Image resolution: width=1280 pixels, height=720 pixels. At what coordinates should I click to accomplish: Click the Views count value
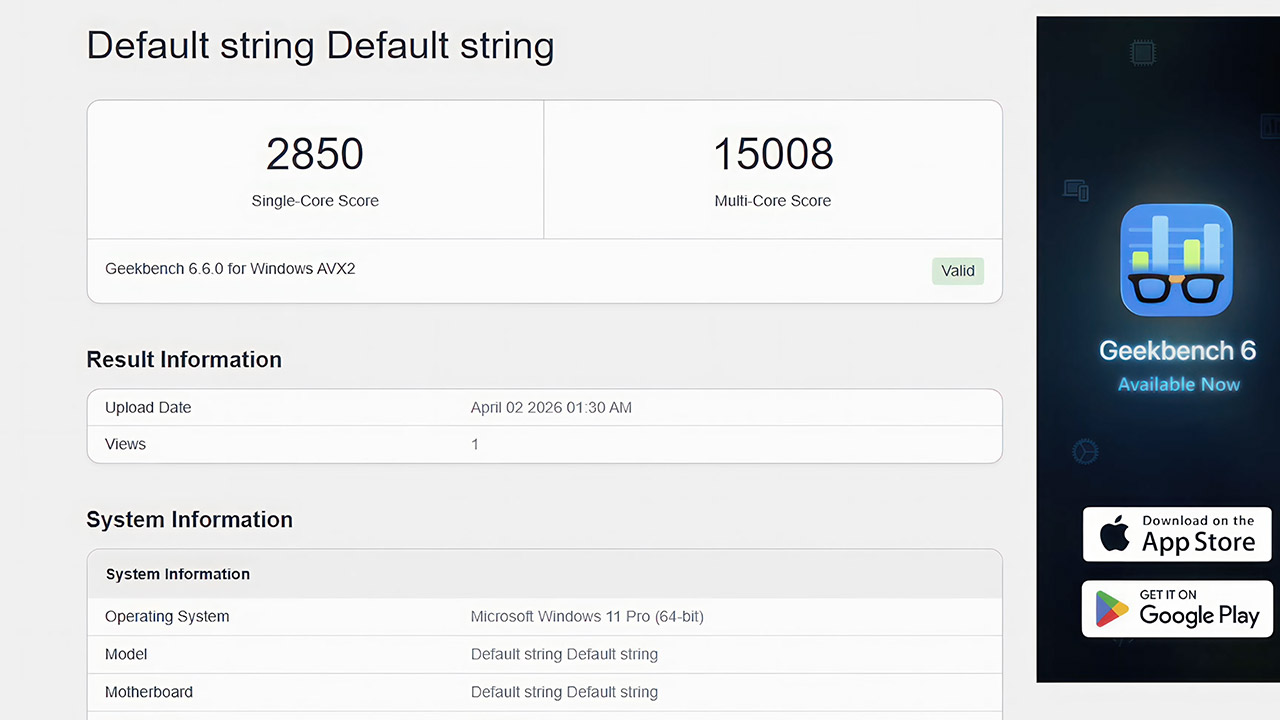(475, 444)
